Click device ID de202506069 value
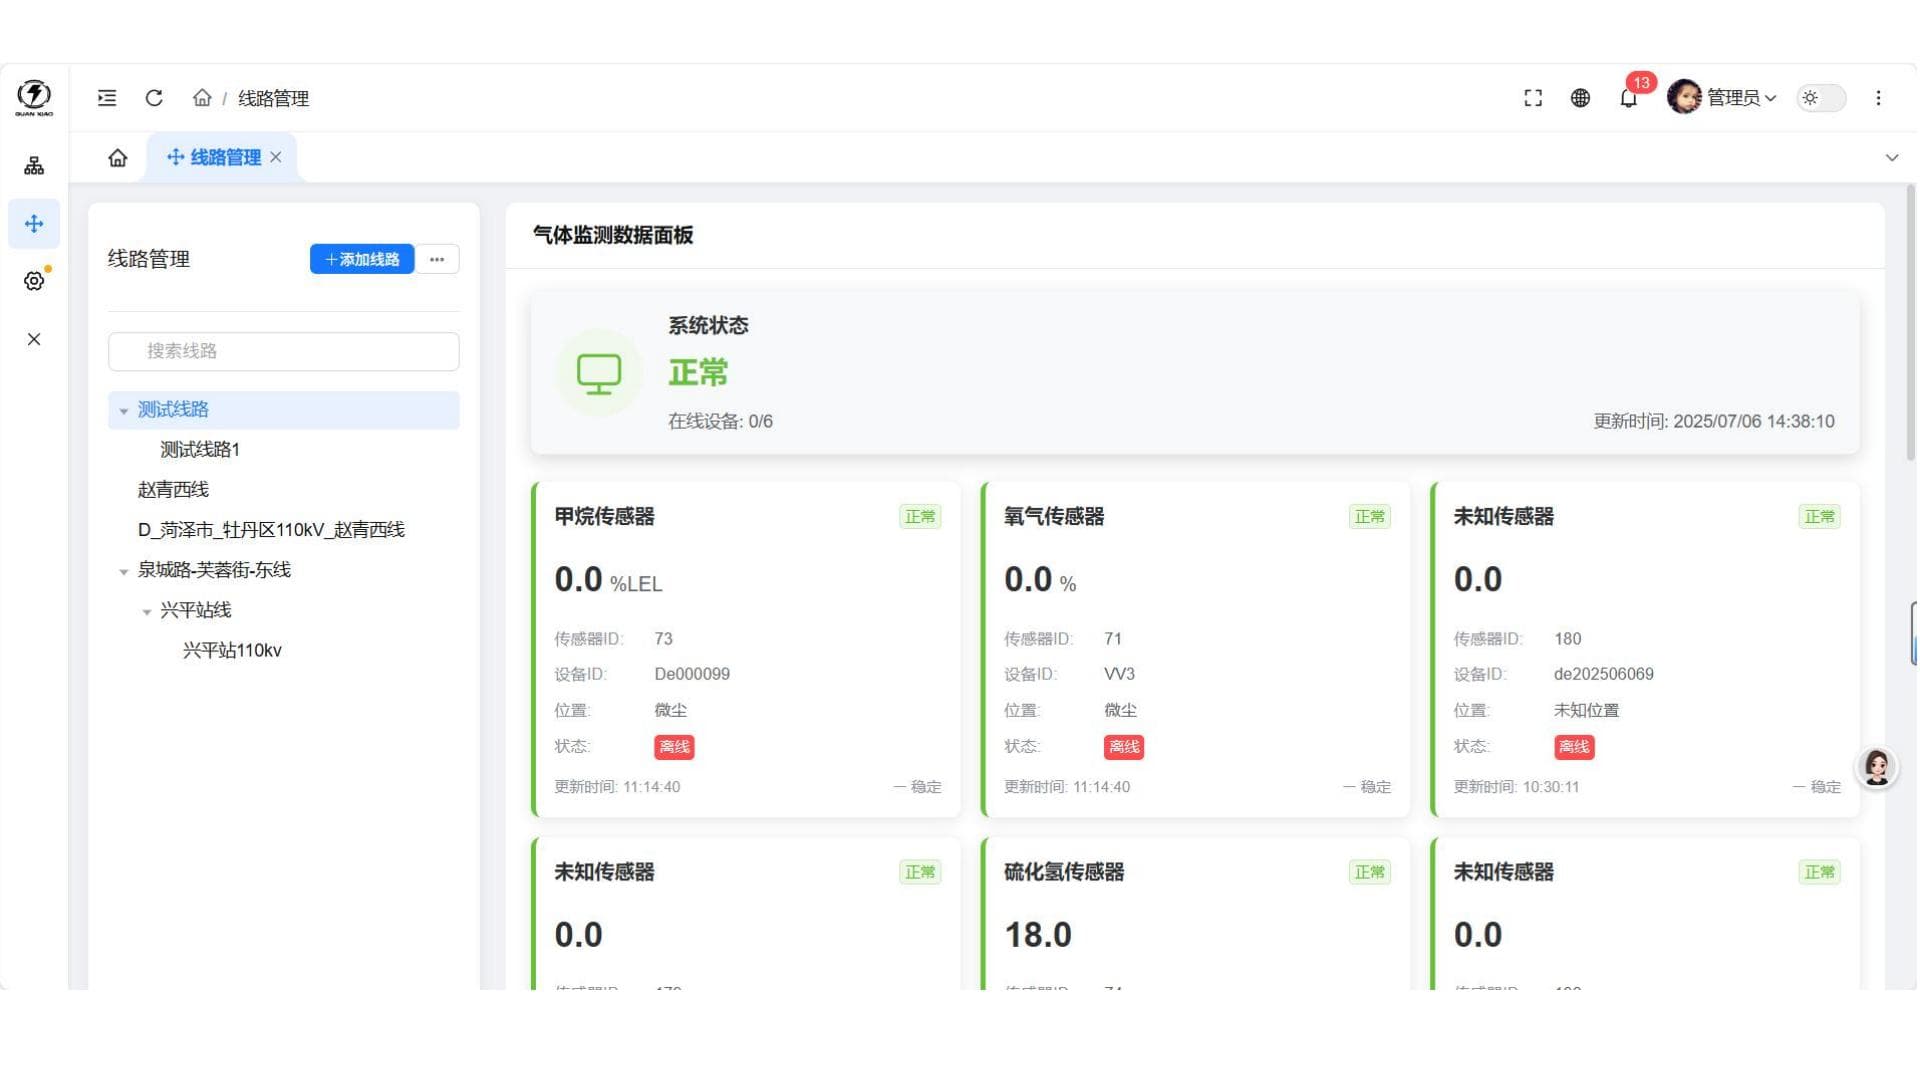 tap(1603, 674)
